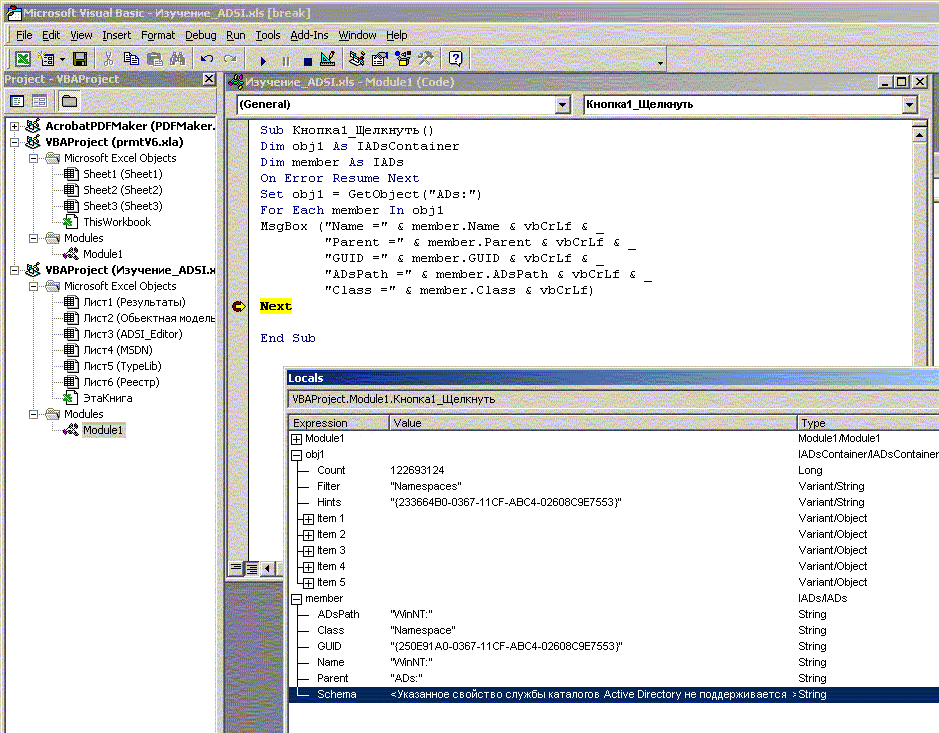This screenshot has height=733, width=939.
Task: Expand Item 1 in Locals window
Action: click(x=308, y=519)
